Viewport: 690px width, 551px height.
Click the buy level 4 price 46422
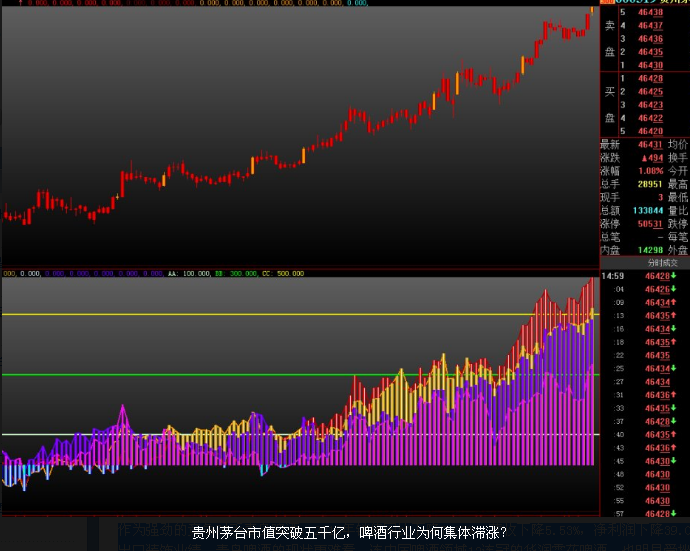650,118
